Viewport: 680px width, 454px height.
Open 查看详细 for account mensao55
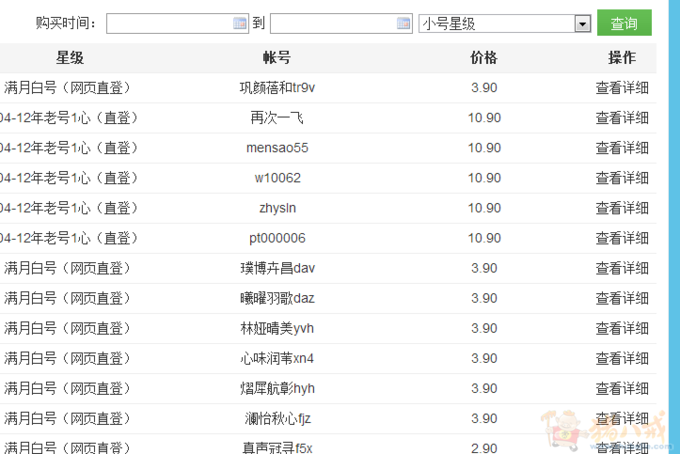pyautogui.click(x=622, y=148)
